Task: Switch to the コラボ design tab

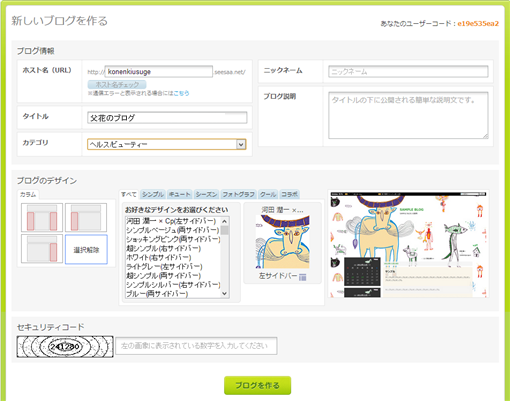Action: 289,194
